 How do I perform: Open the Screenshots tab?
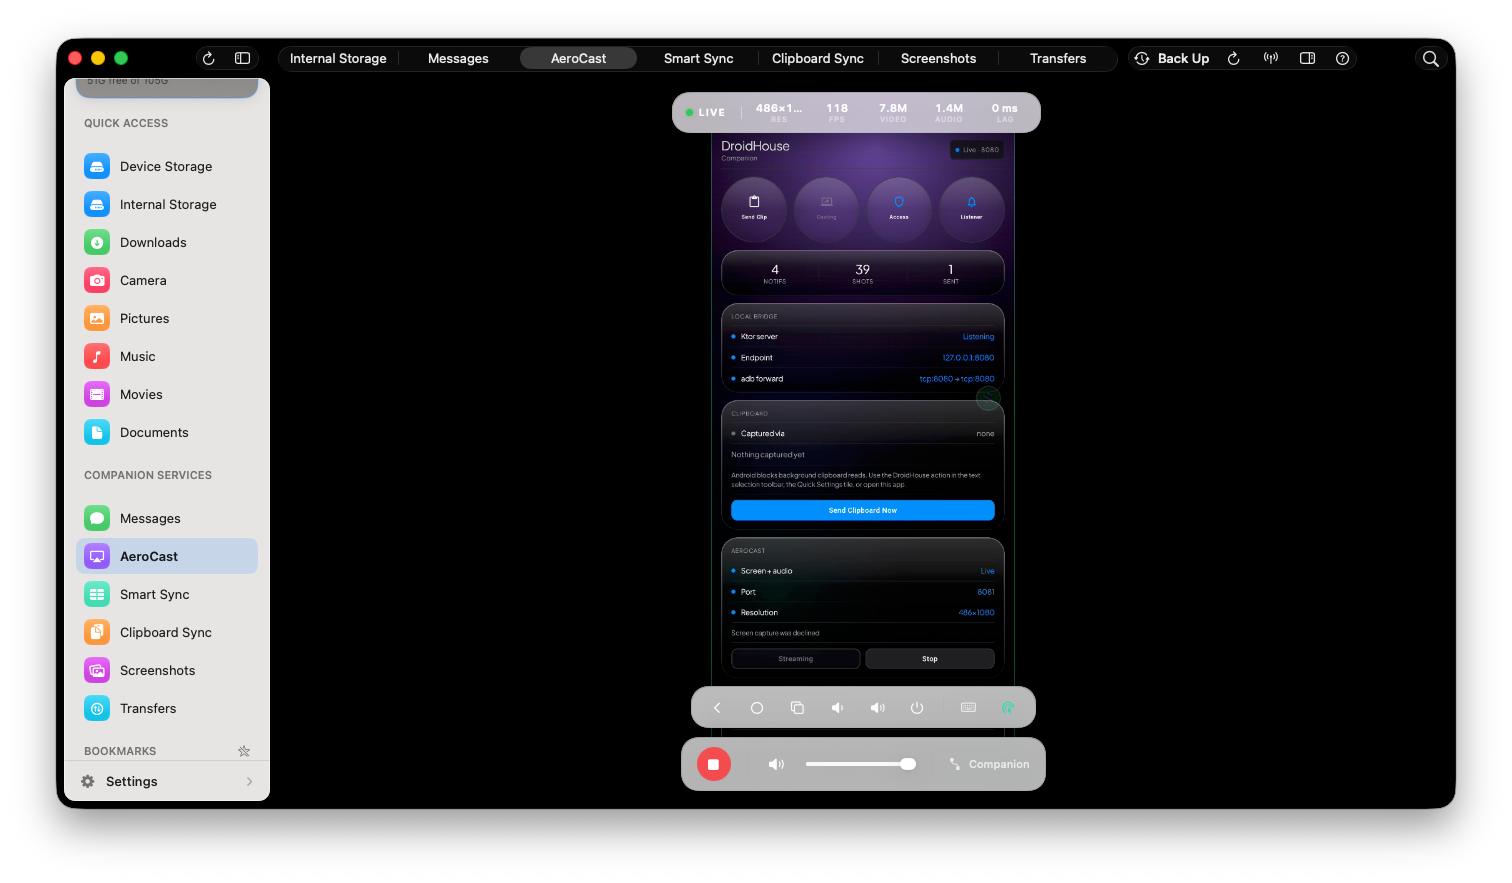[938, 59]
